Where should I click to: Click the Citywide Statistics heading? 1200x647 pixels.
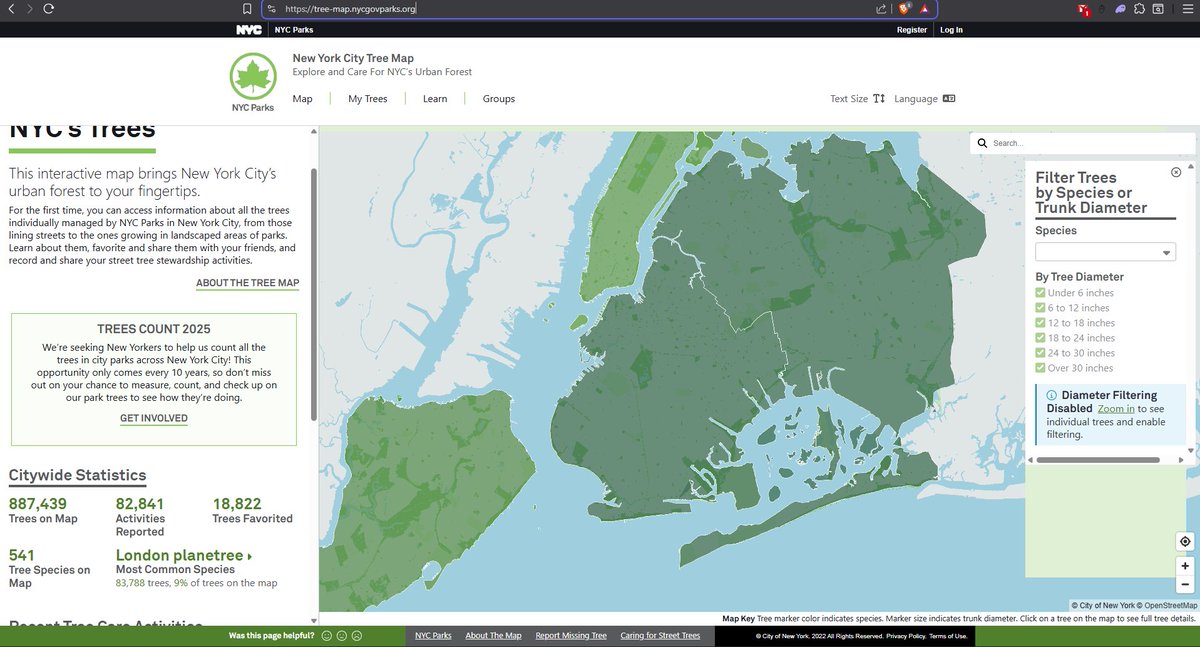[x=77, y=475]
